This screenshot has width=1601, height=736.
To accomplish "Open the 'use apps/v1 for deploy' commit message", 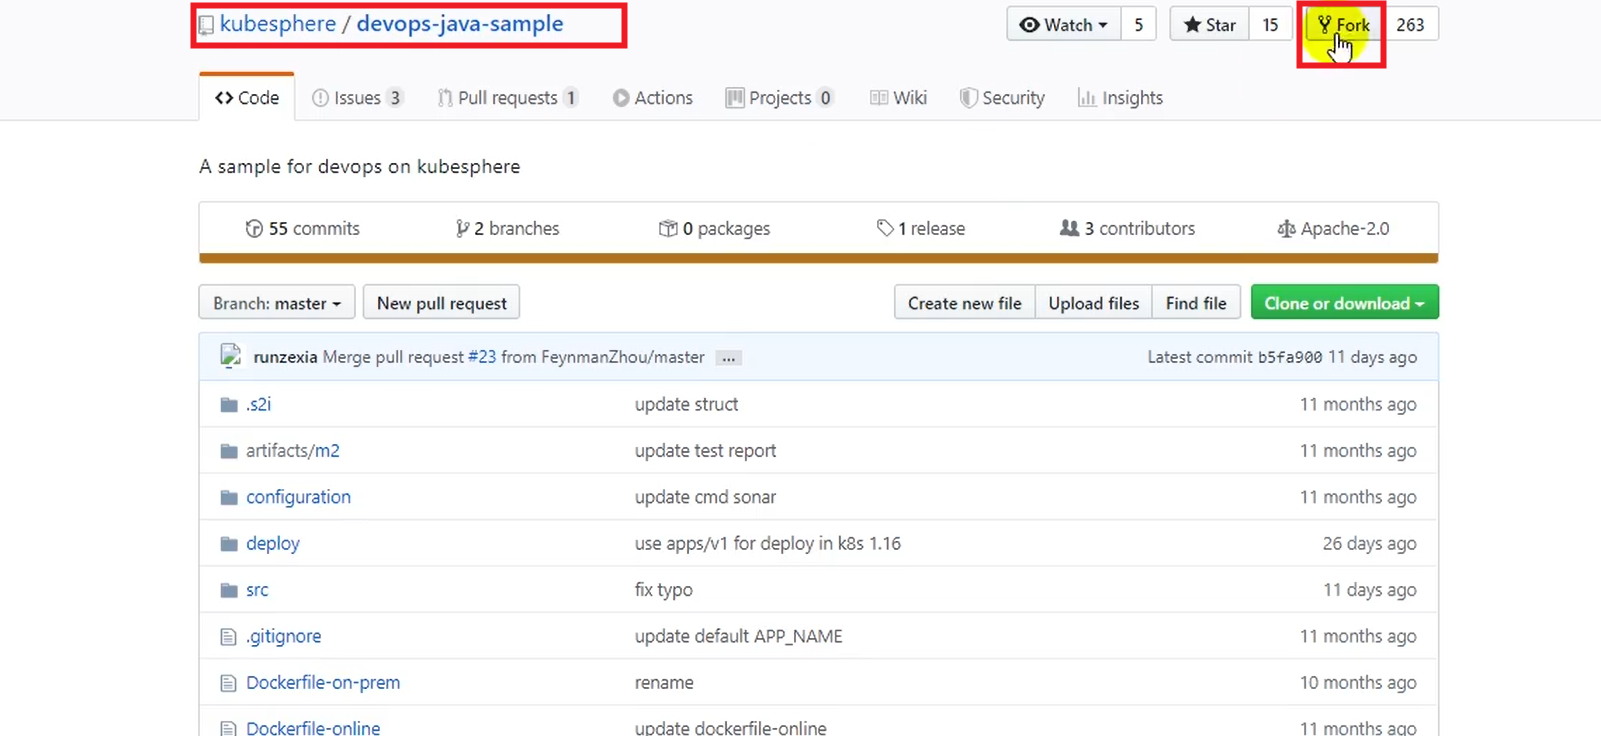I will [x=768, y=543].
